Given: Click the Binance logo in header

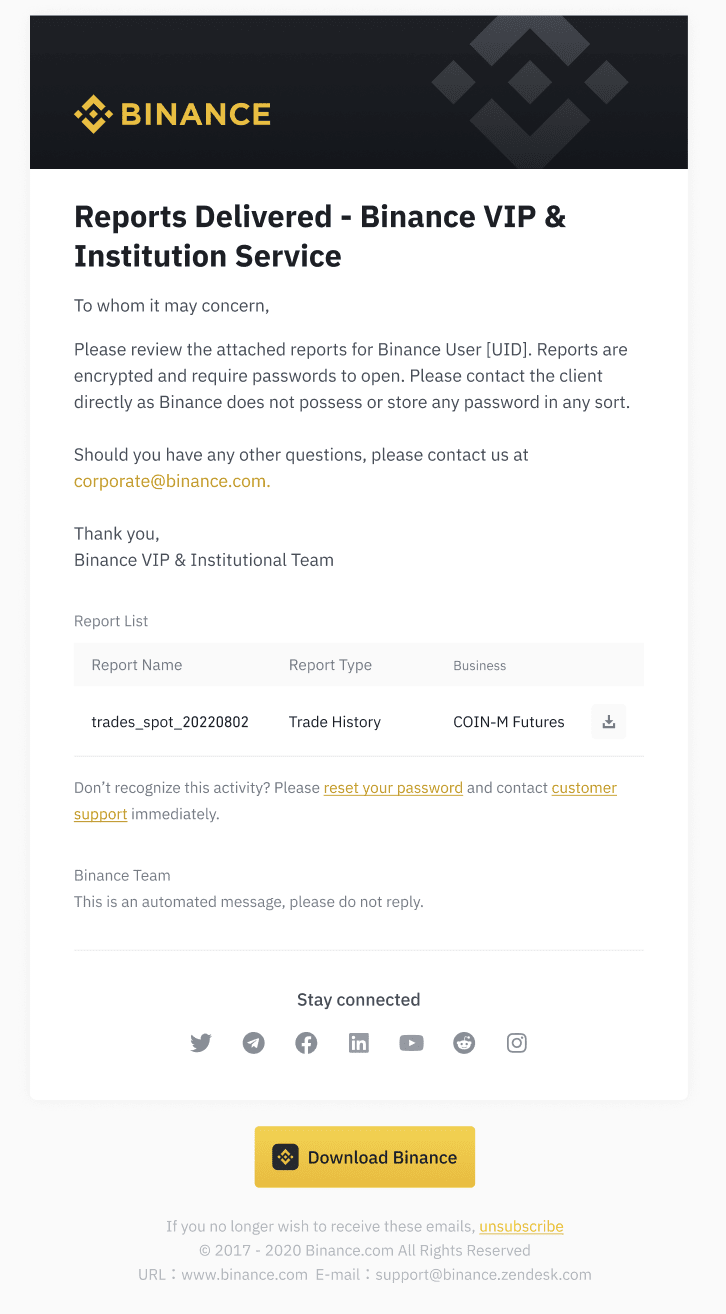Looking at the screenshot, I should 172,114.
